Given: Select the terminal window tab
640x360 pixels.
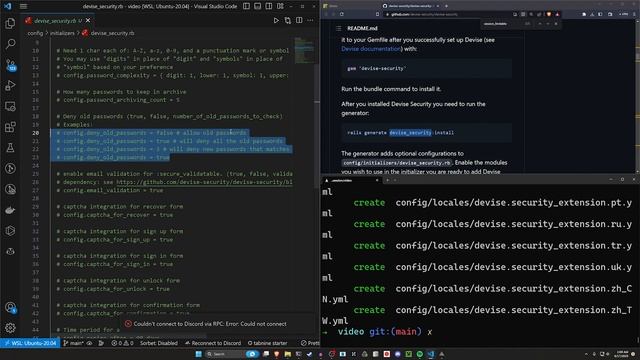Looking at the screenshot, I should tap(352, 180).
